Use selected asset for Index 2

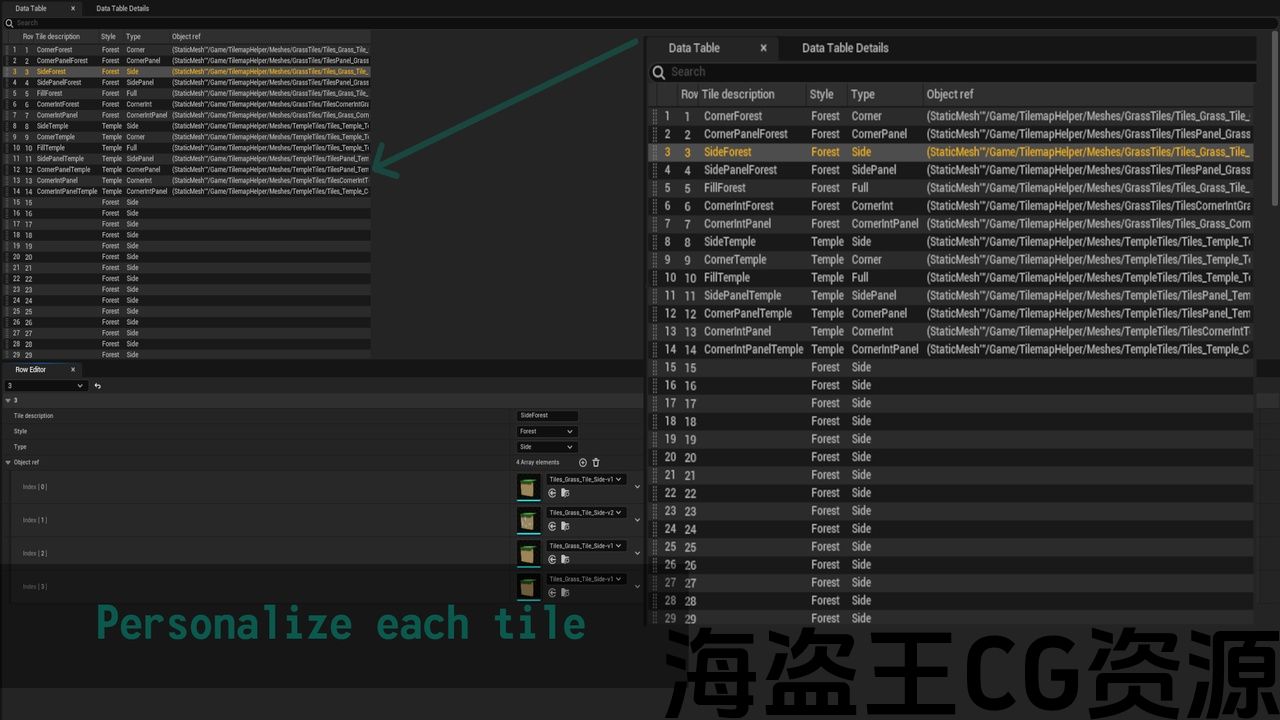point(552,559)
